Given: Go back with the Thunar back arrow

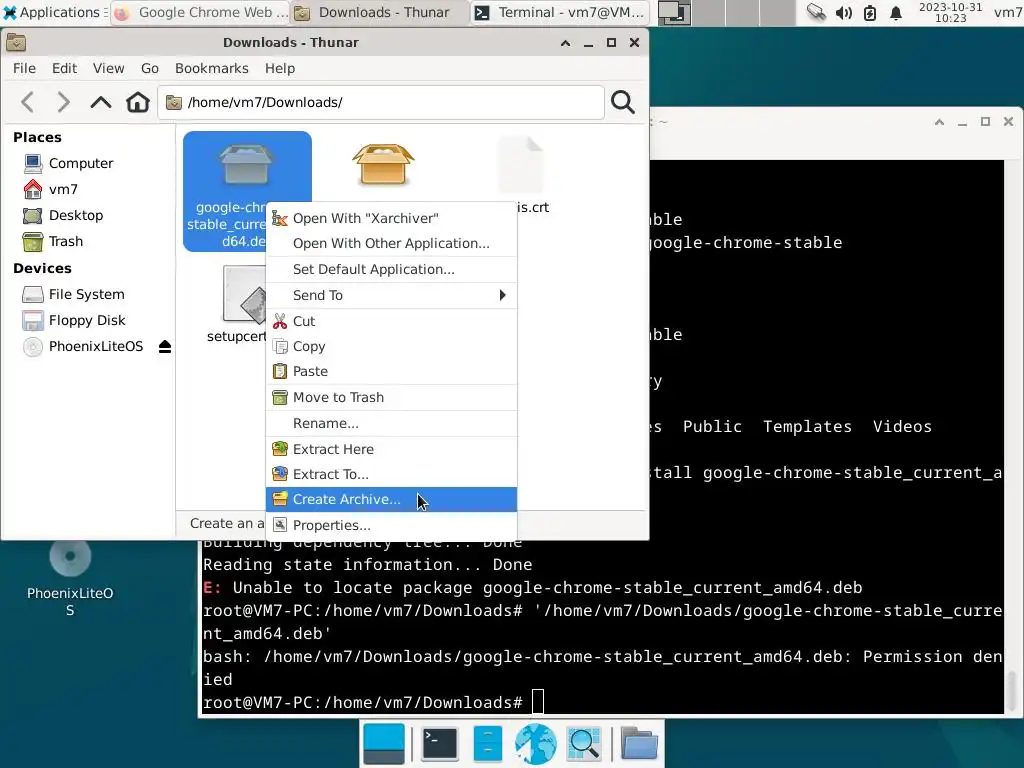Looking at the screenshot, I should (x=27, y=102).
